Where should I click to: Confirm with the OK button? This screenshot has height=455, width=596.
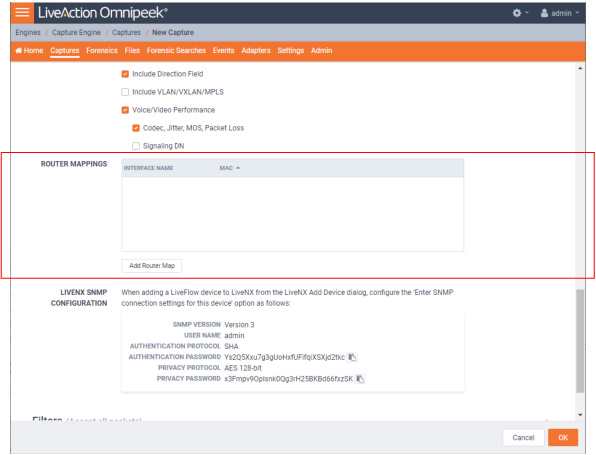click(563, 438)
